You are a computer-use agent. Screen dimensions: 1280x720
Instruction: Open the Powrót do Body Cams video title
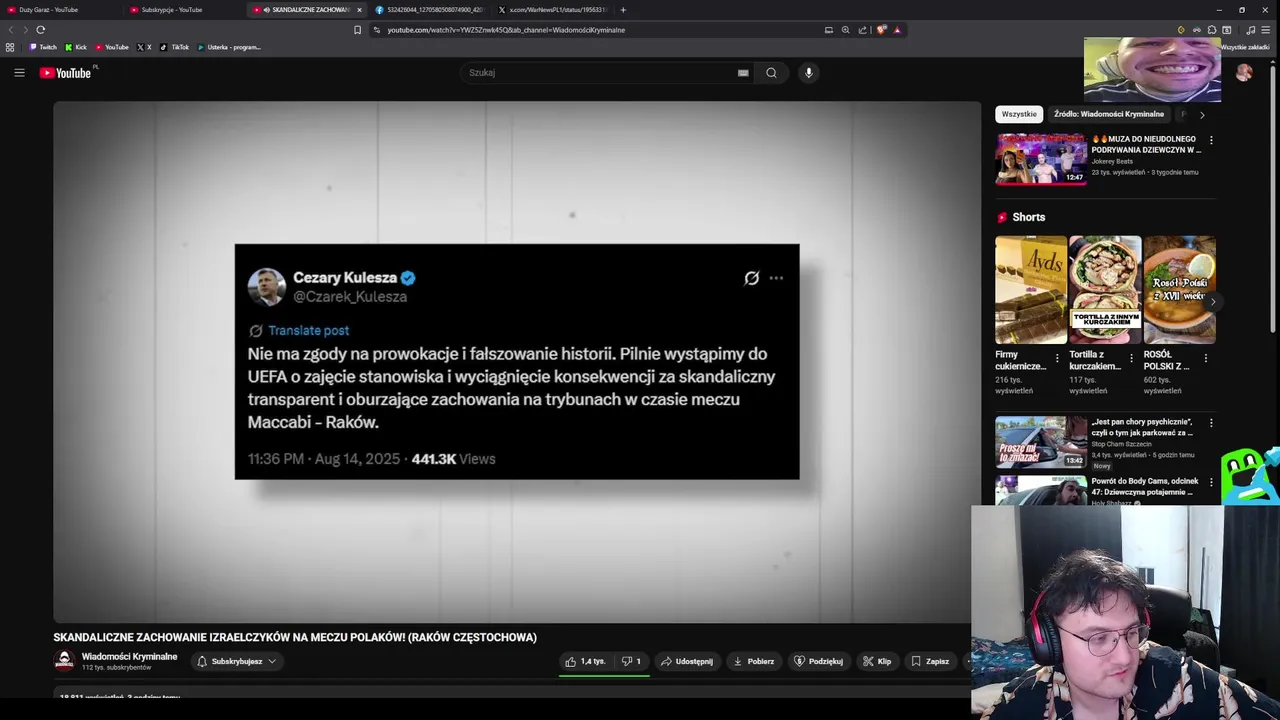pos(1145,487)
